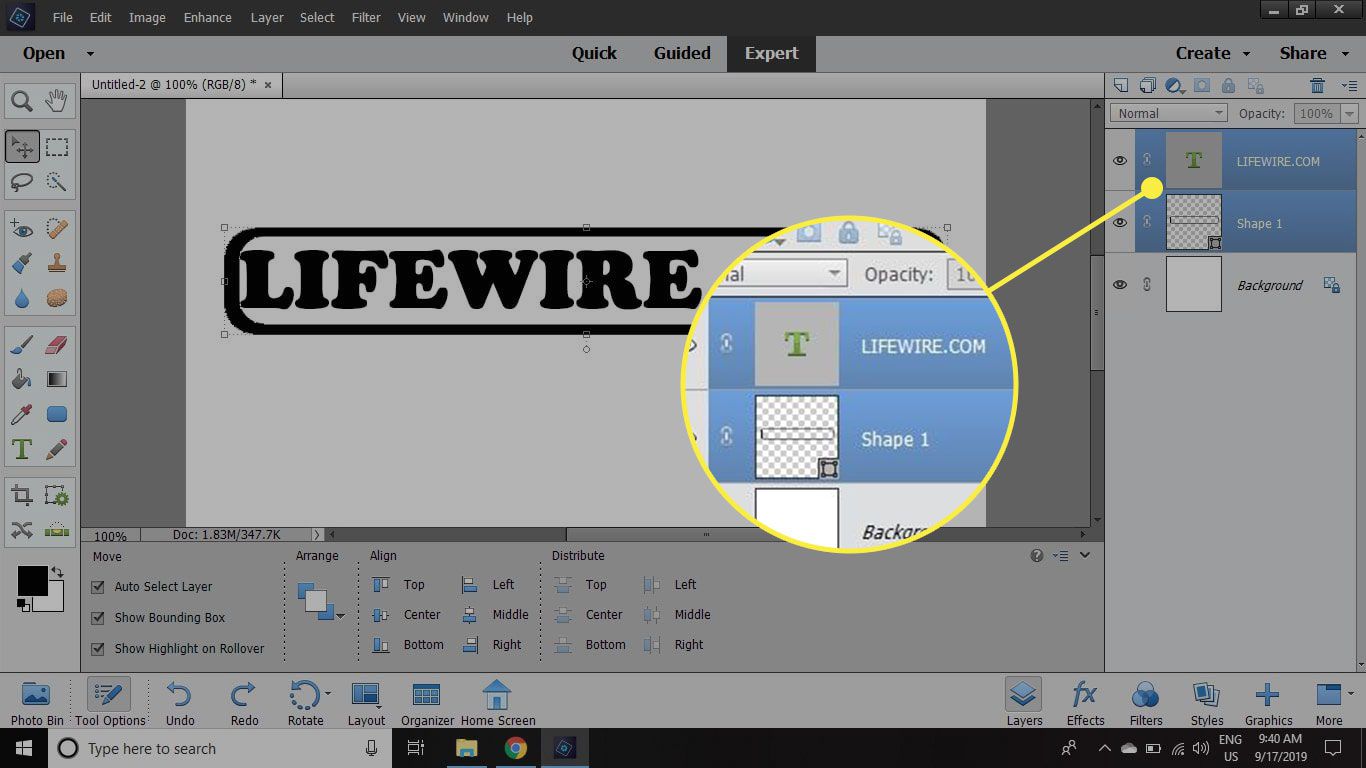1366x768 pixels.
Task: Select the Eraser tool
Action: pos(57,345)
